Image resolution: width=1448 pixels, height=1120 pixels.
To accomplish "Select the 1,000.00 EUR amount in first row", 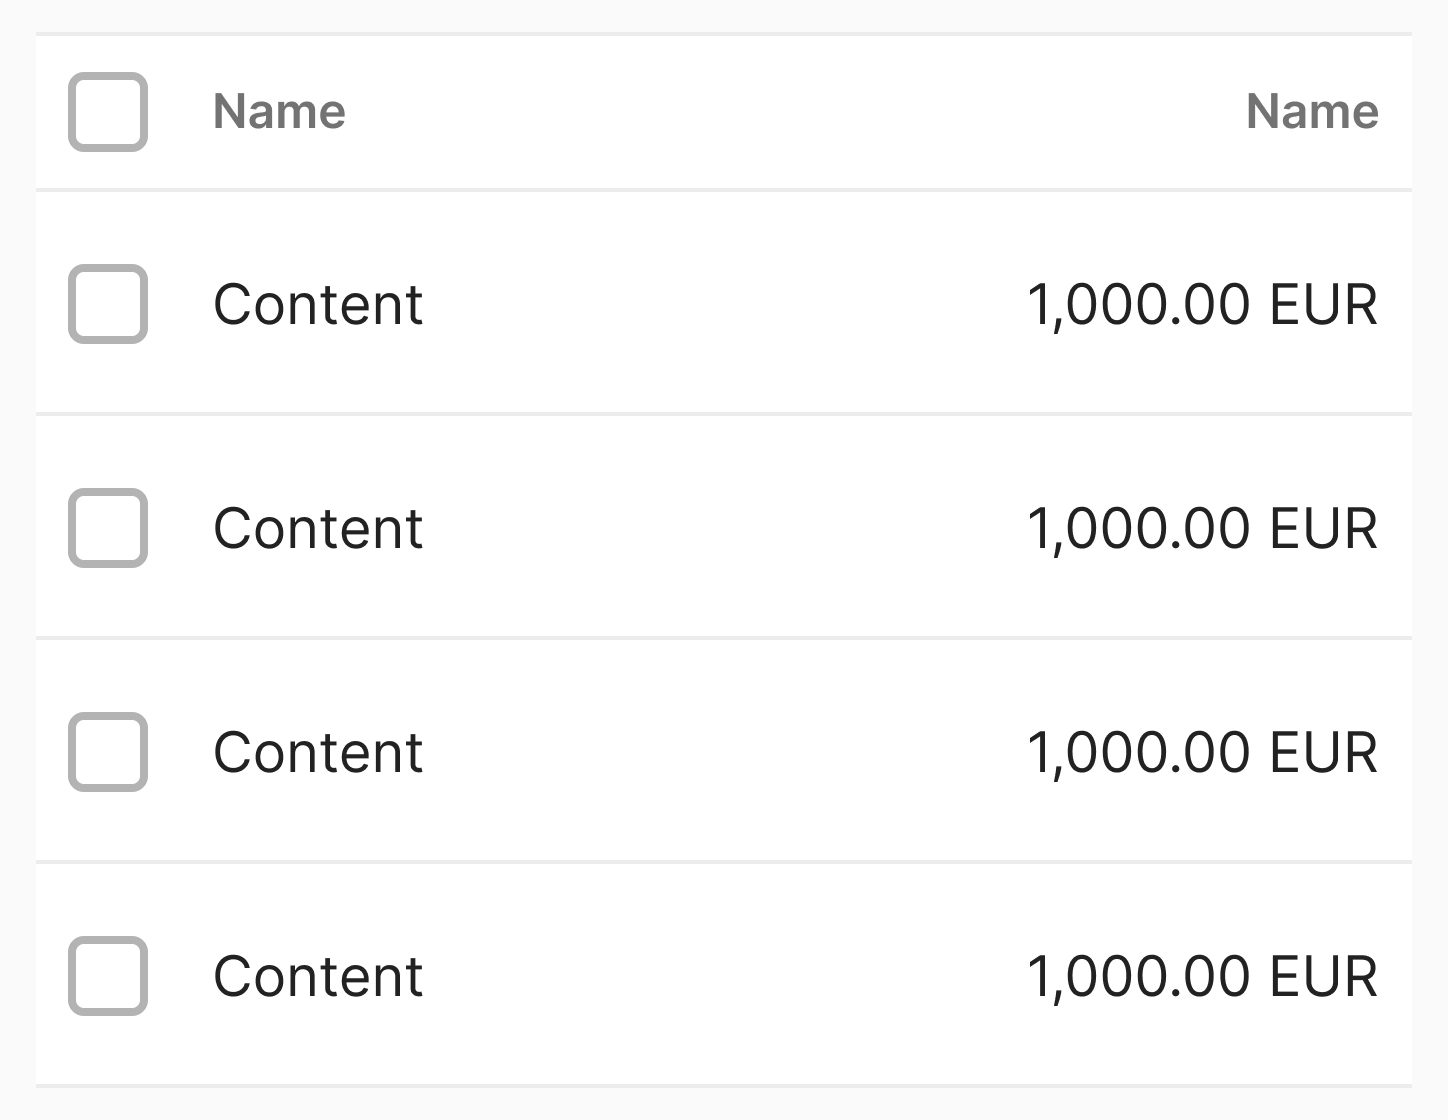I will click(x=1202, y=304).
